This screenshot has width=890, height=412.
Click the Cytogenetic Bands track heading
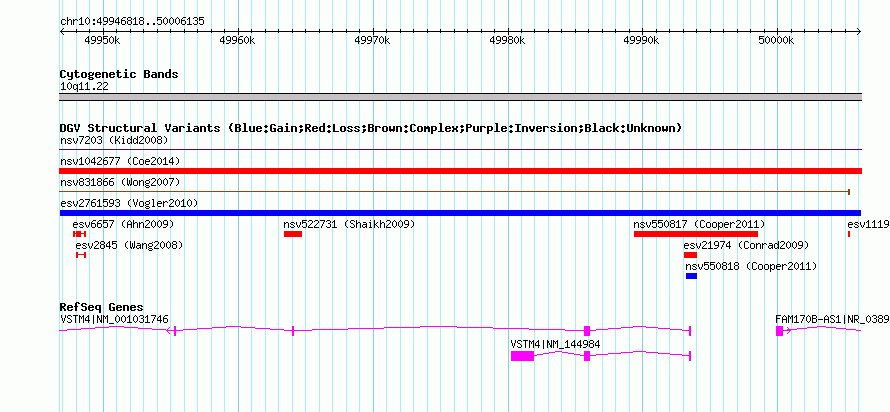[119, 74]
